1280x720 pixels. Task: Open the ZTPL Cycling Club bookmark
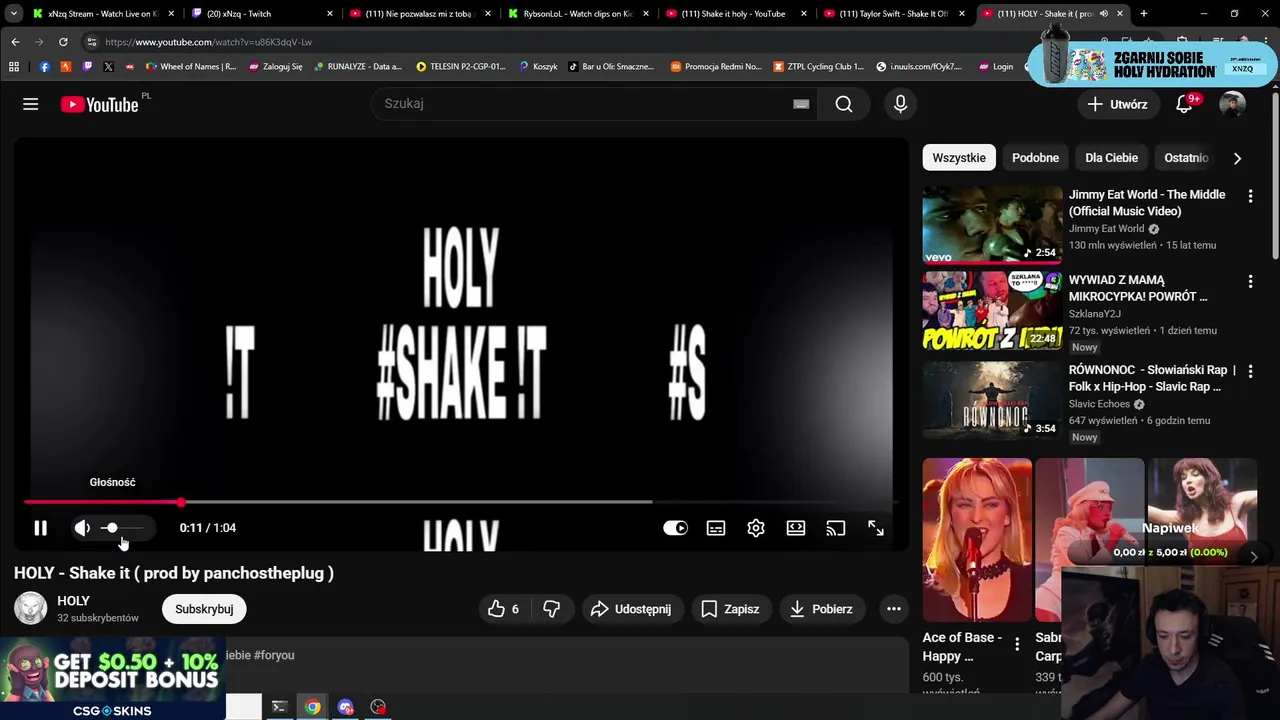pyautogui.click(x=818, y=67)
